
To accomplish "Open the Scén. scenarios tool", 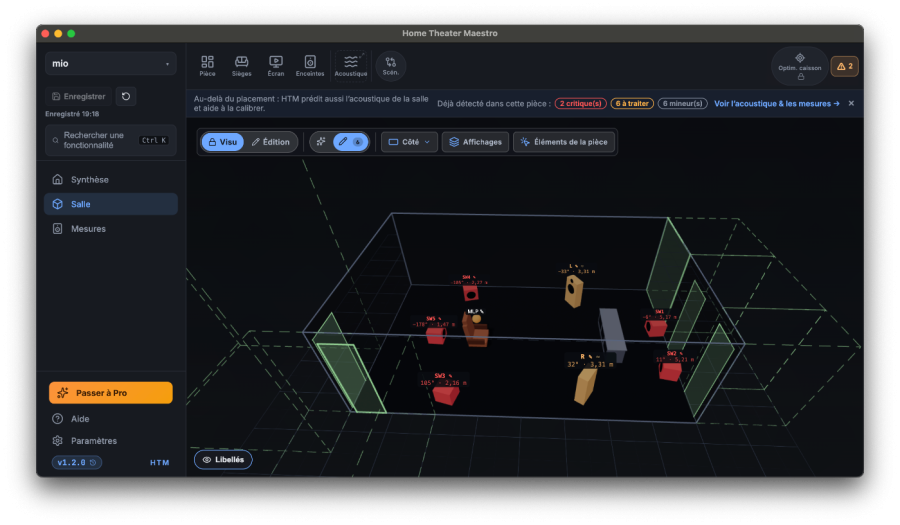I will (391, 66).
